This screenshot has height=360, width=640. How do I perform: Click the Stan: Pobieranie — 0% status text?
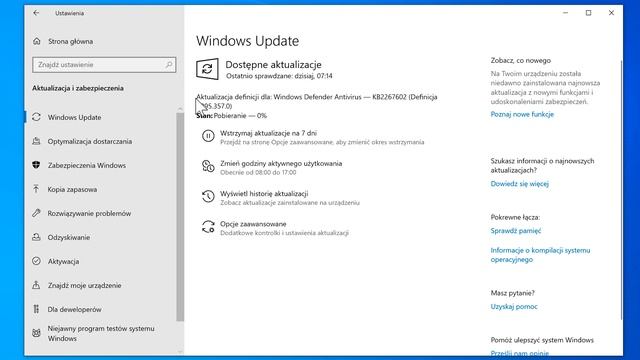point(231,116)
